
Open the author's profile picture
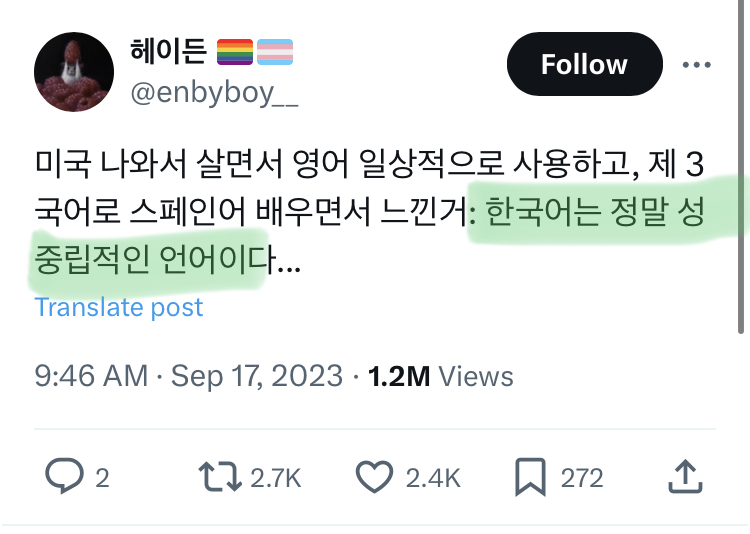click(73, 72)
